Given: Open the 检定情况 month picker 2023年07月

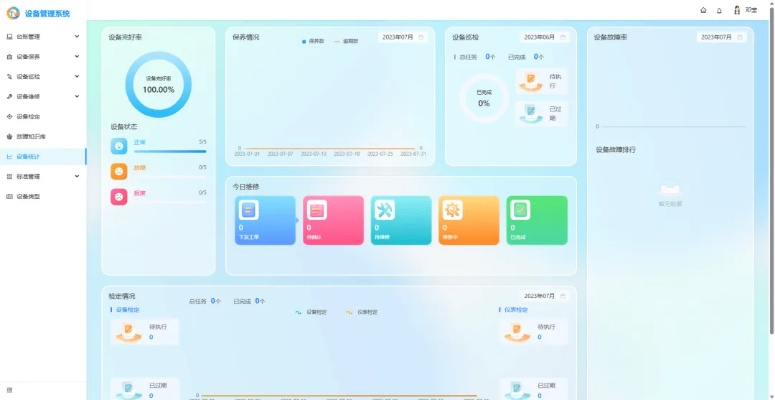Looking at the screenshot, I should click(x=545, y=296).
